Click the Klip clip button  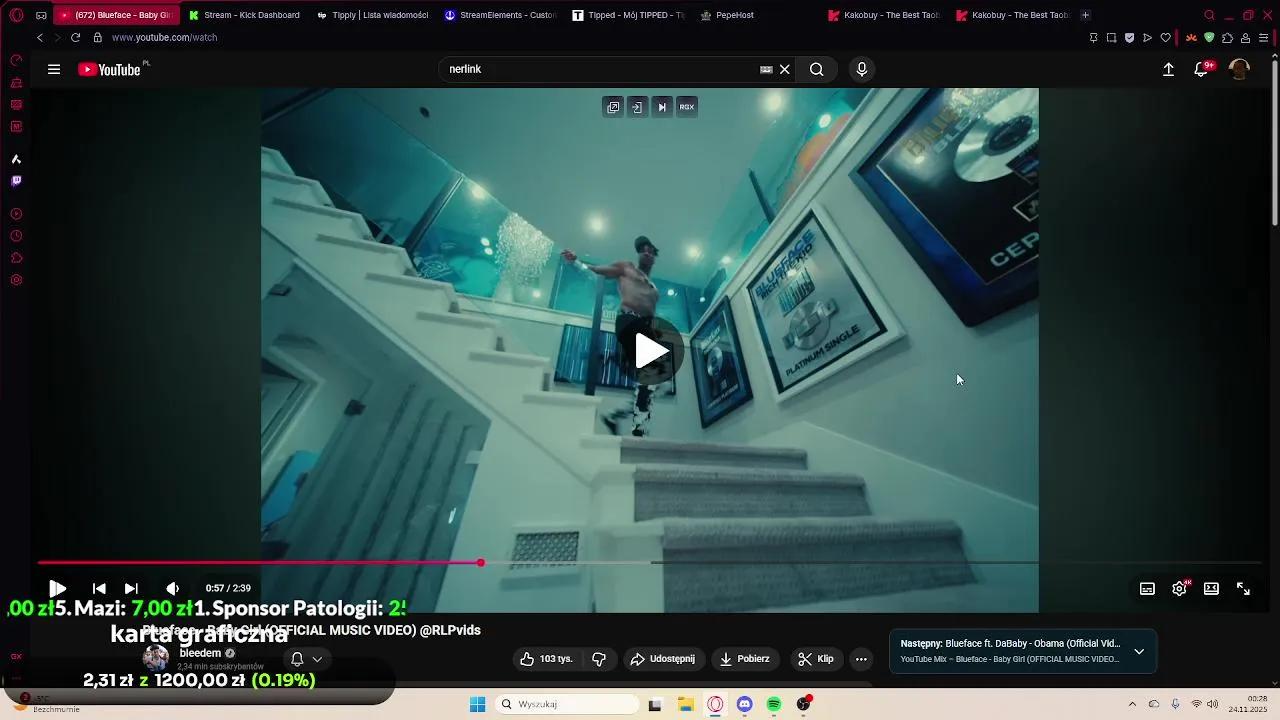(815, 659)
